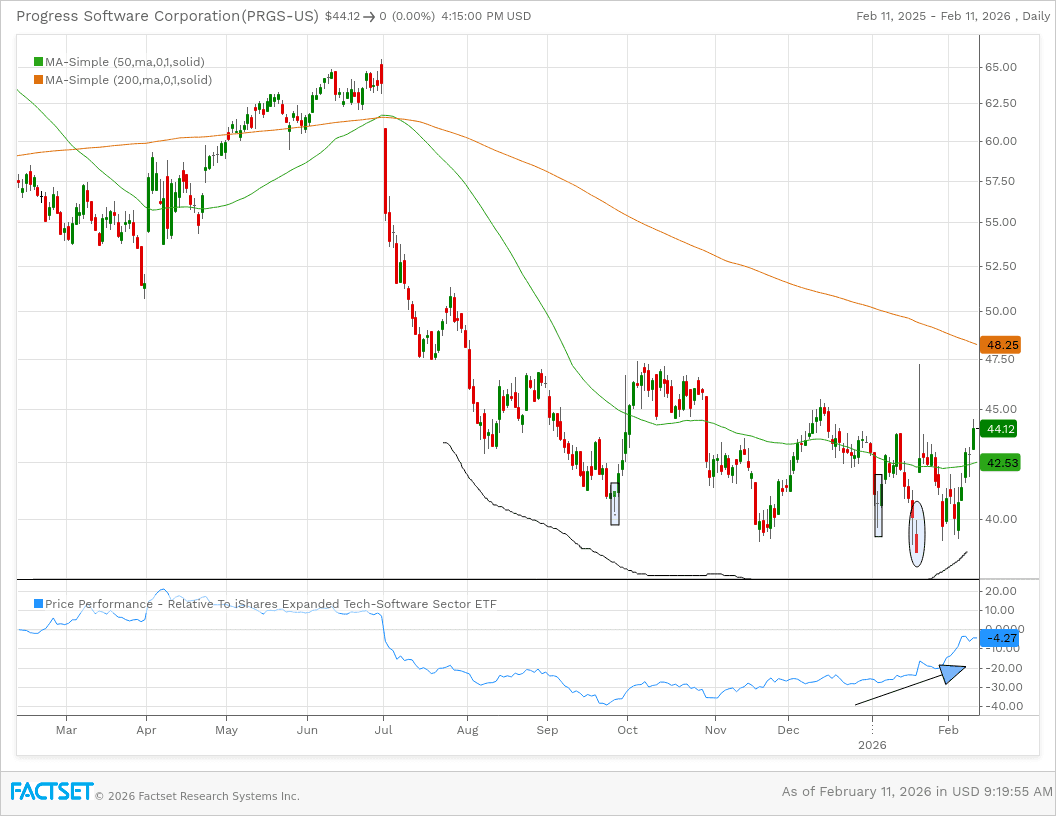The width and height of the screenshot is (1056, 816).
Task: Click the 57.50 price axis label
Action: (x=1001, y=181)
